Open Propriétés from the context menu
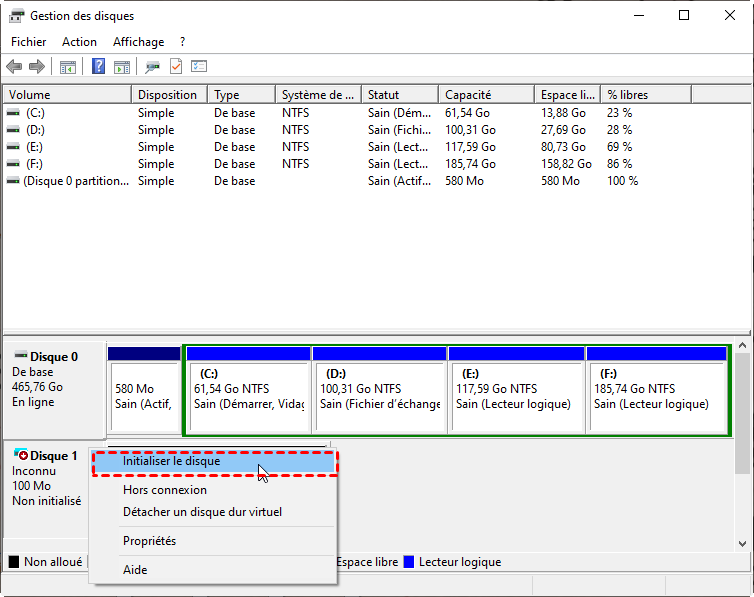Viewport: 754px width, 597px height. tap(214, 541)
